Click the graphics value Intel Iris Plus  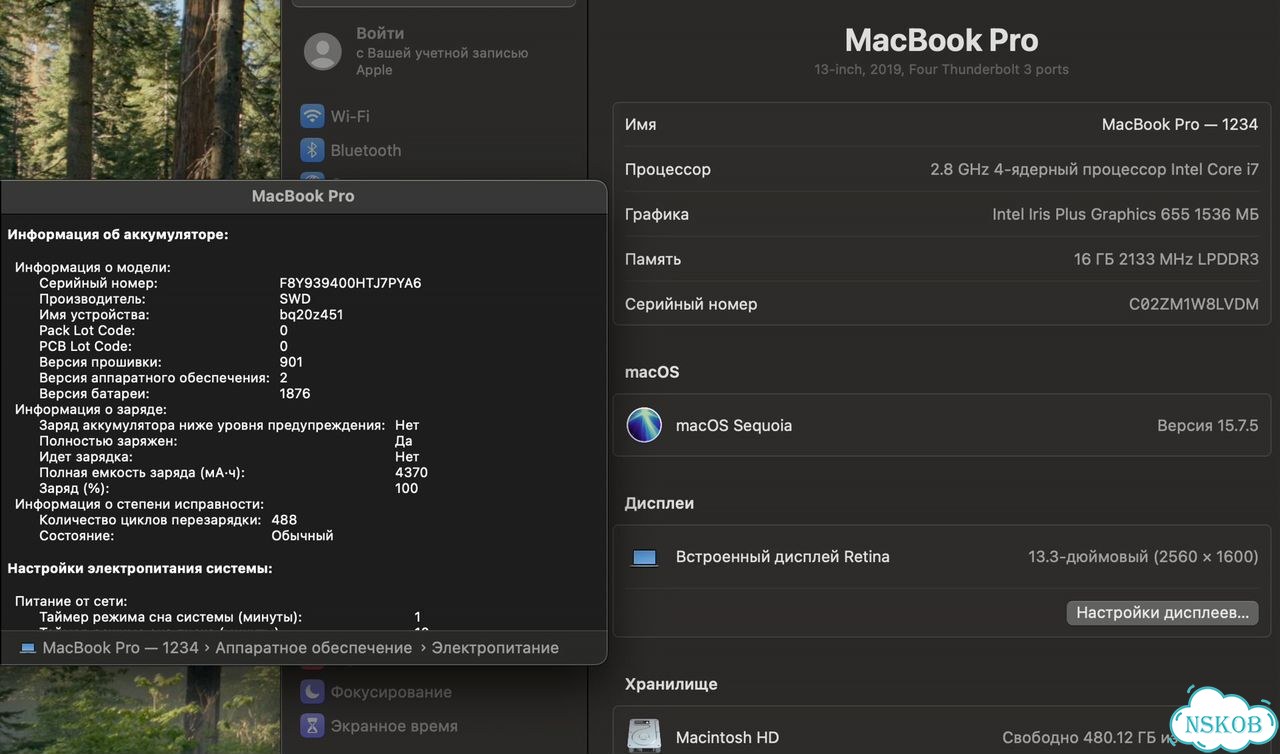coord(1125,214)
